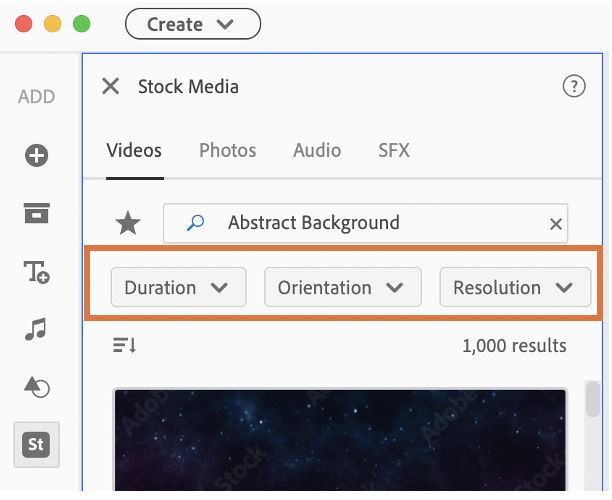
Task: Expand the Duration filter dropdown
Action: click(177, 288)
